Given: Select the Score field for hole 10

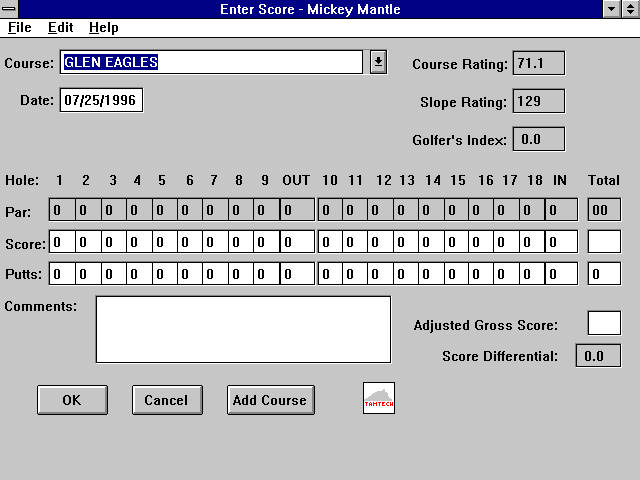Looking at the screenshot, I should pos(330,242).
